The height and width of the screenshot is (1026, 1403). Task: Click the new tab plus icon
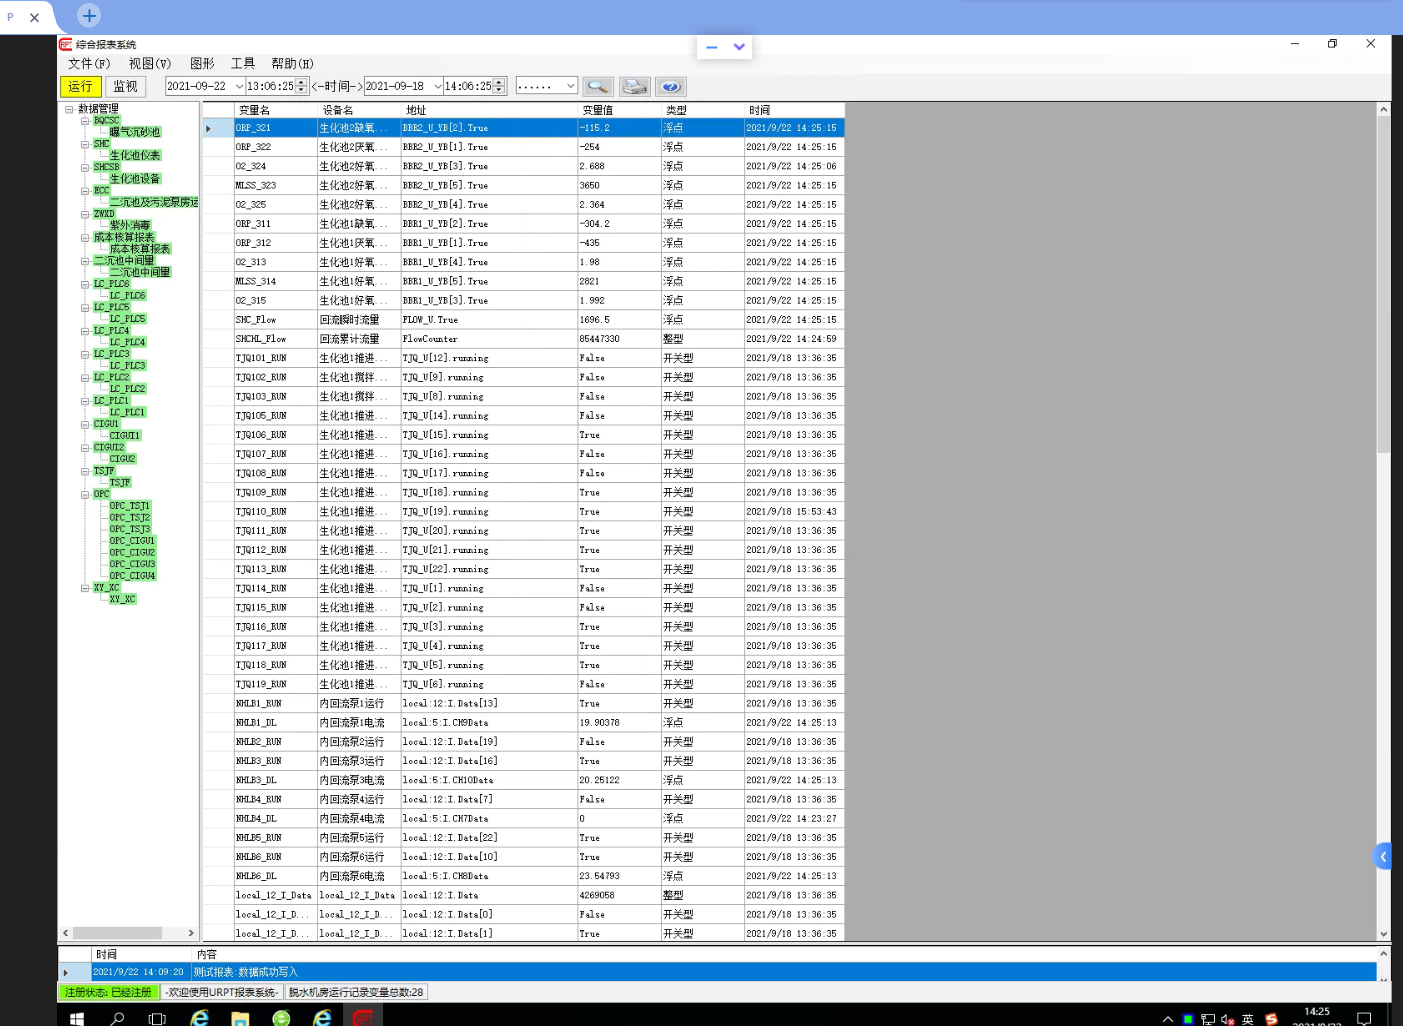pos(89,16)
